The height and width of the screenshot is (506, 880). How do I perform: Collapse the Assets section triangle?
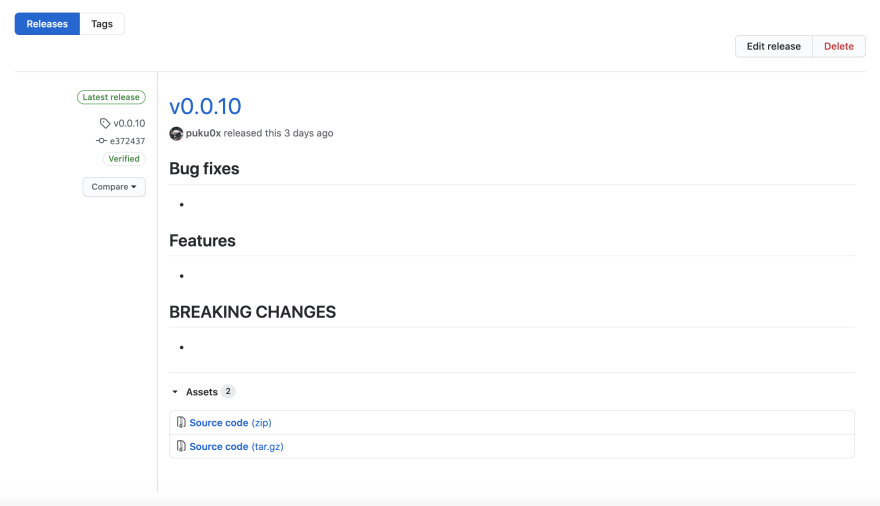coord(175,392)
